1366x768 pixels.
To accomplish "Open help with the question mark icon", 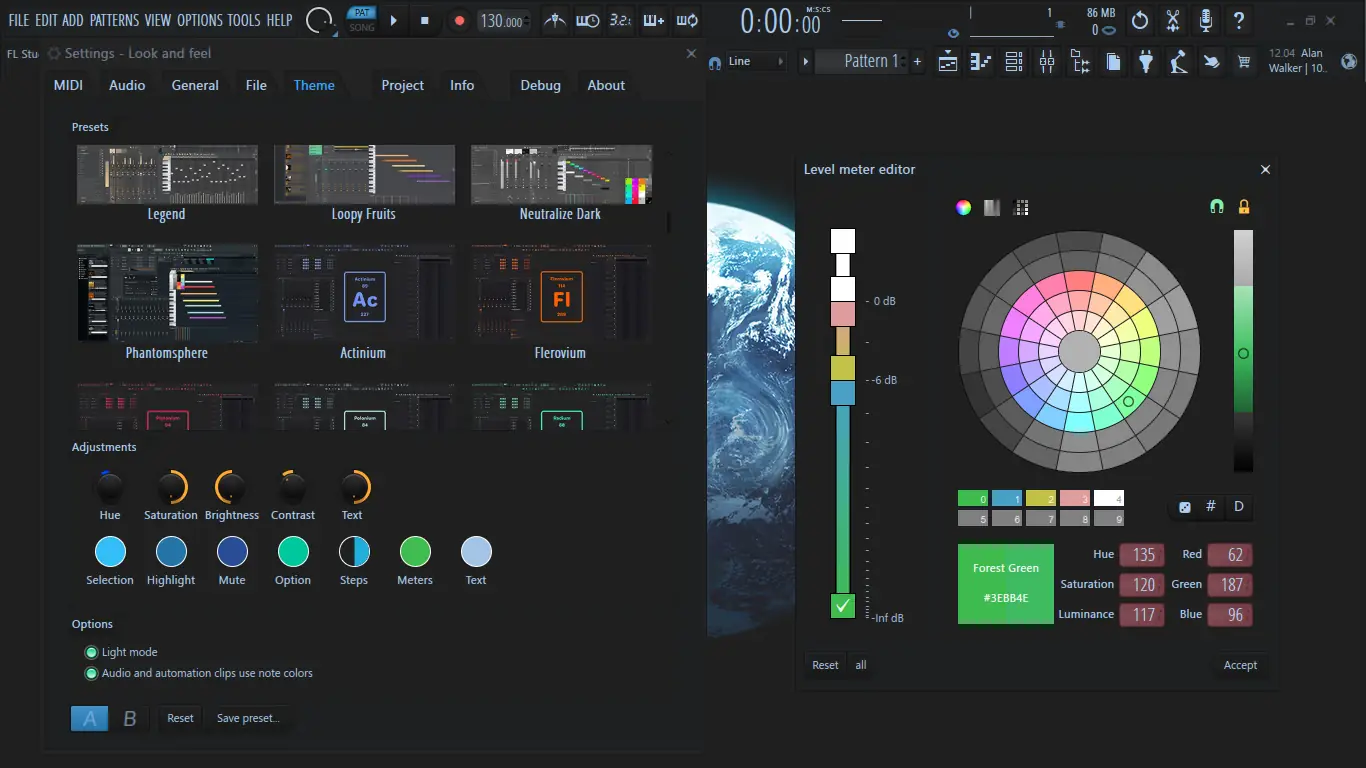I will click(1239, 20).
